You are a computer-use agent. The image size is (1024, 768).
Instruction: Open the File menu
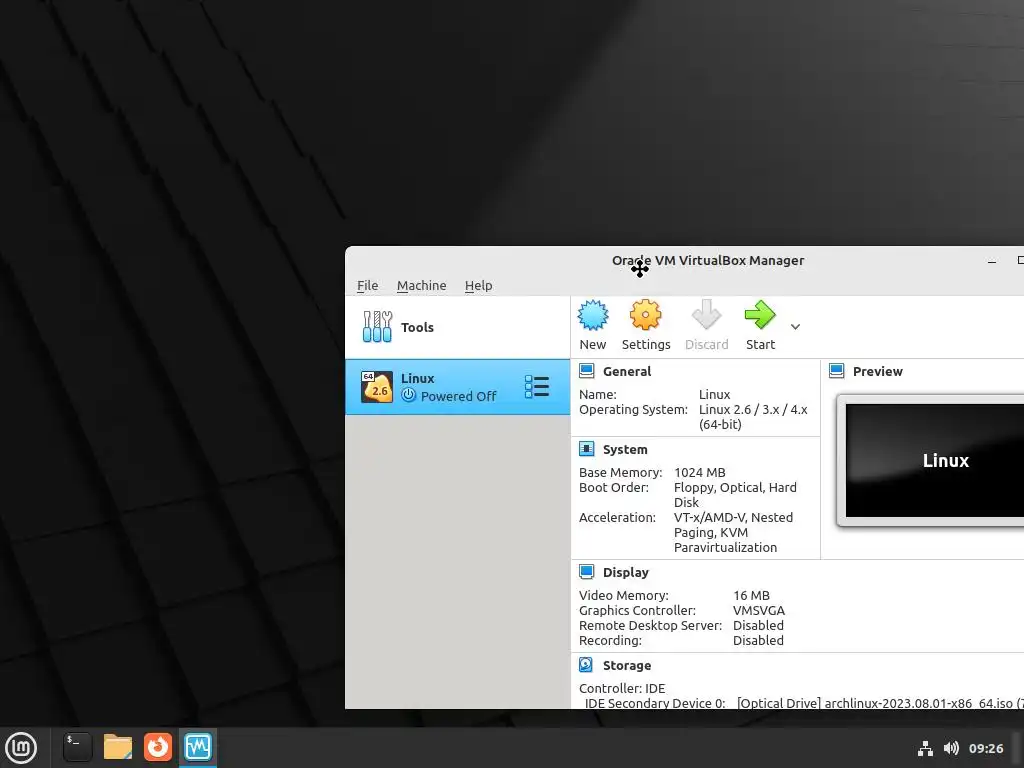[x=367, y=285]
